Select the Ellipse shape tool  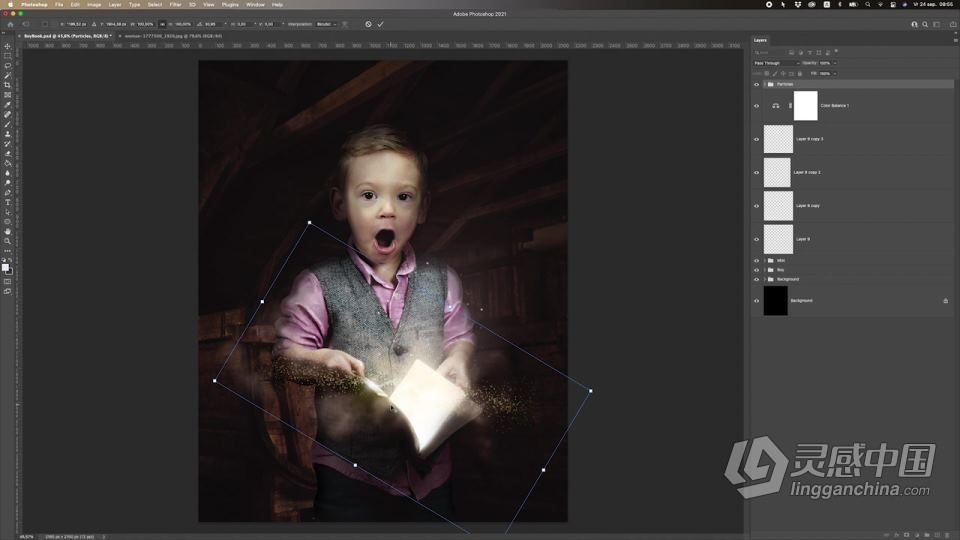[x=7, y=222]
